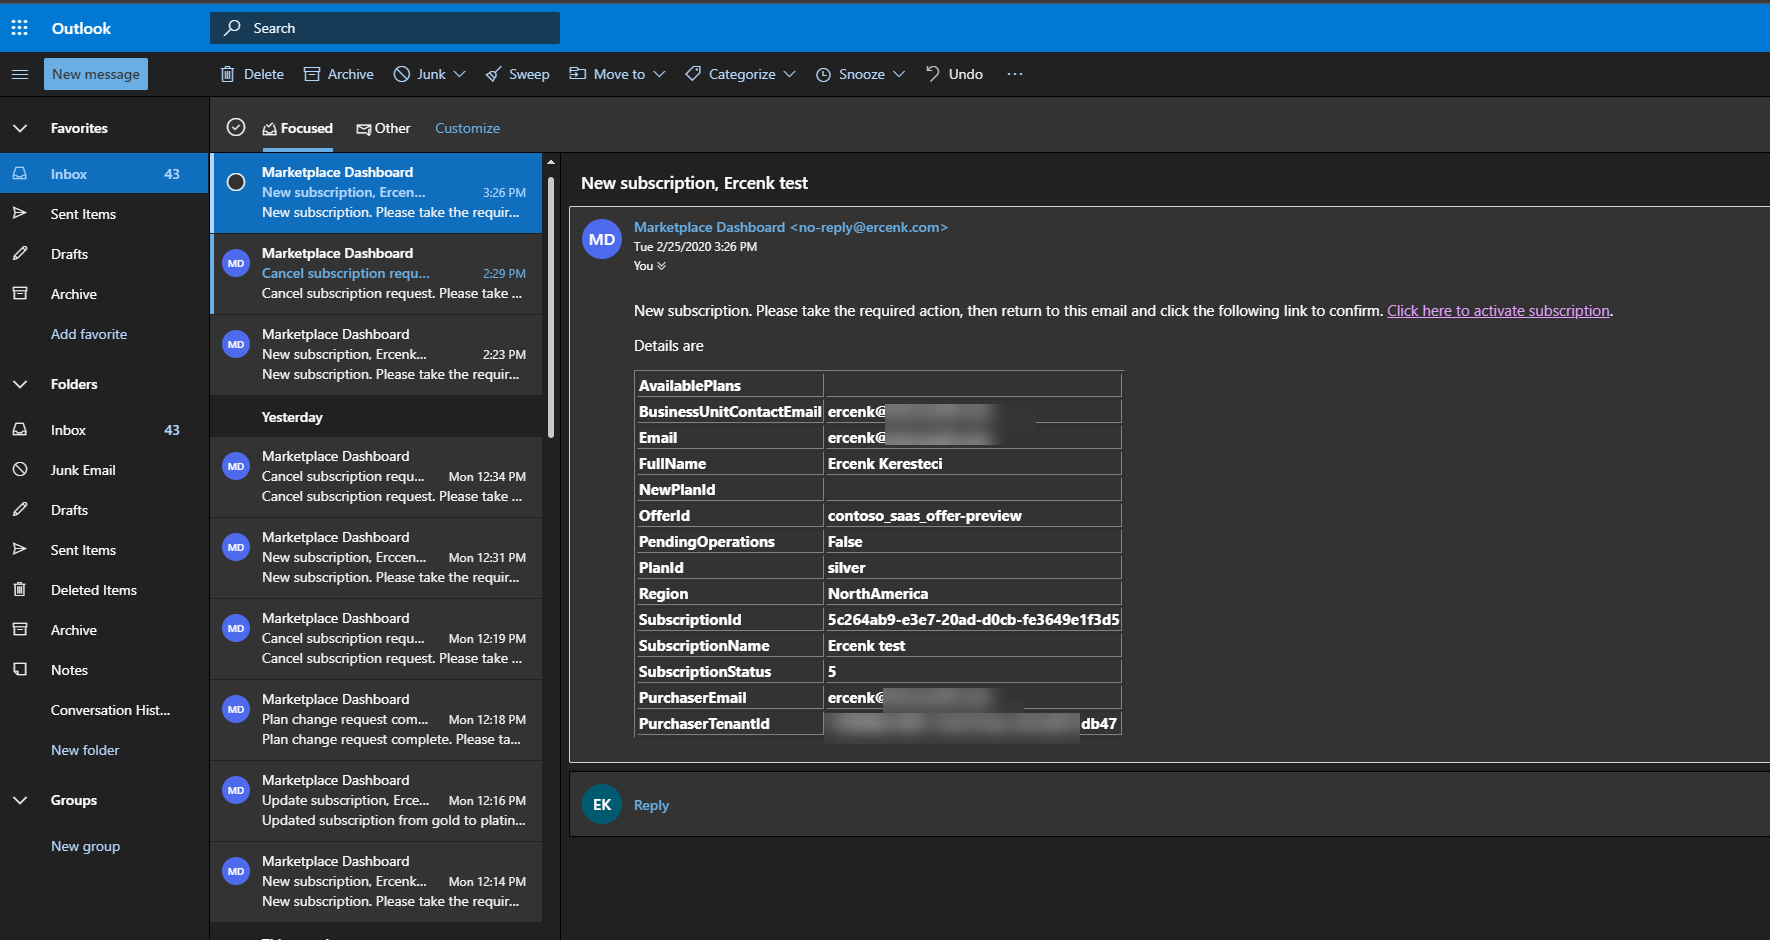Click the New message button

click(96, 74)
